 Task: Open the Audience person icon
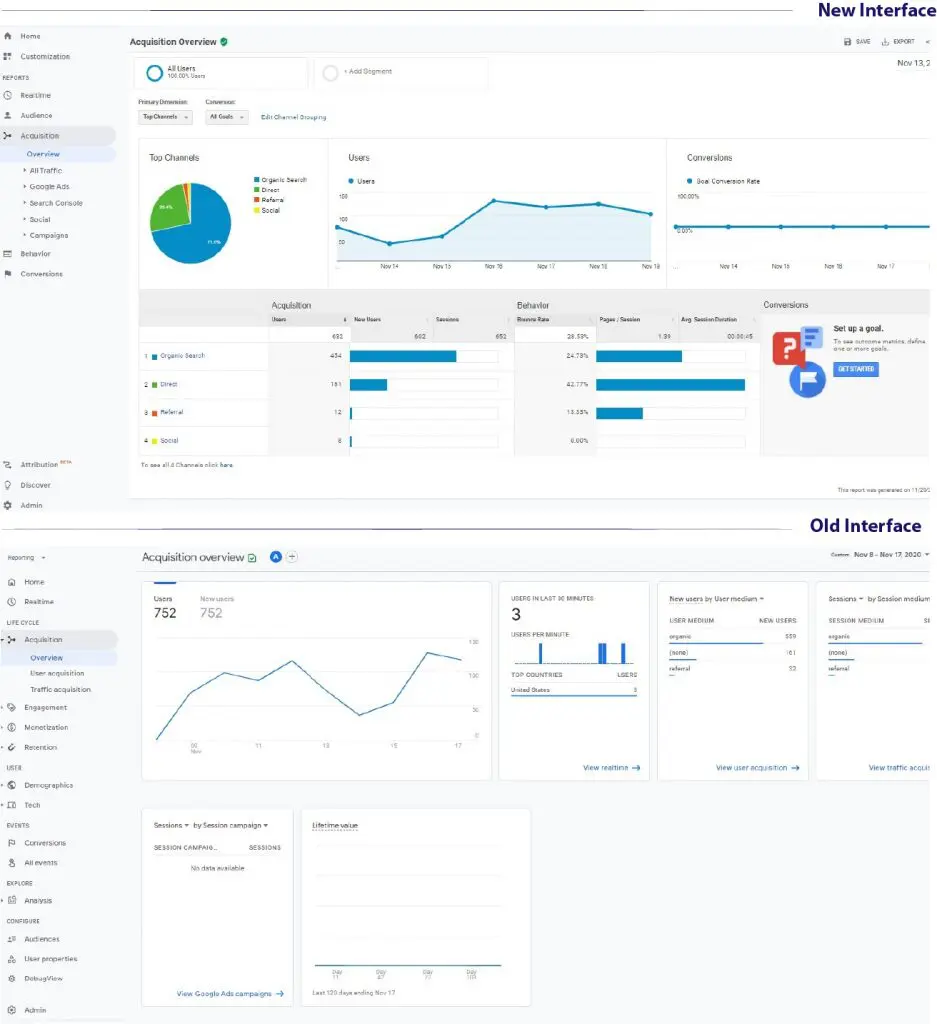point(8,115)
